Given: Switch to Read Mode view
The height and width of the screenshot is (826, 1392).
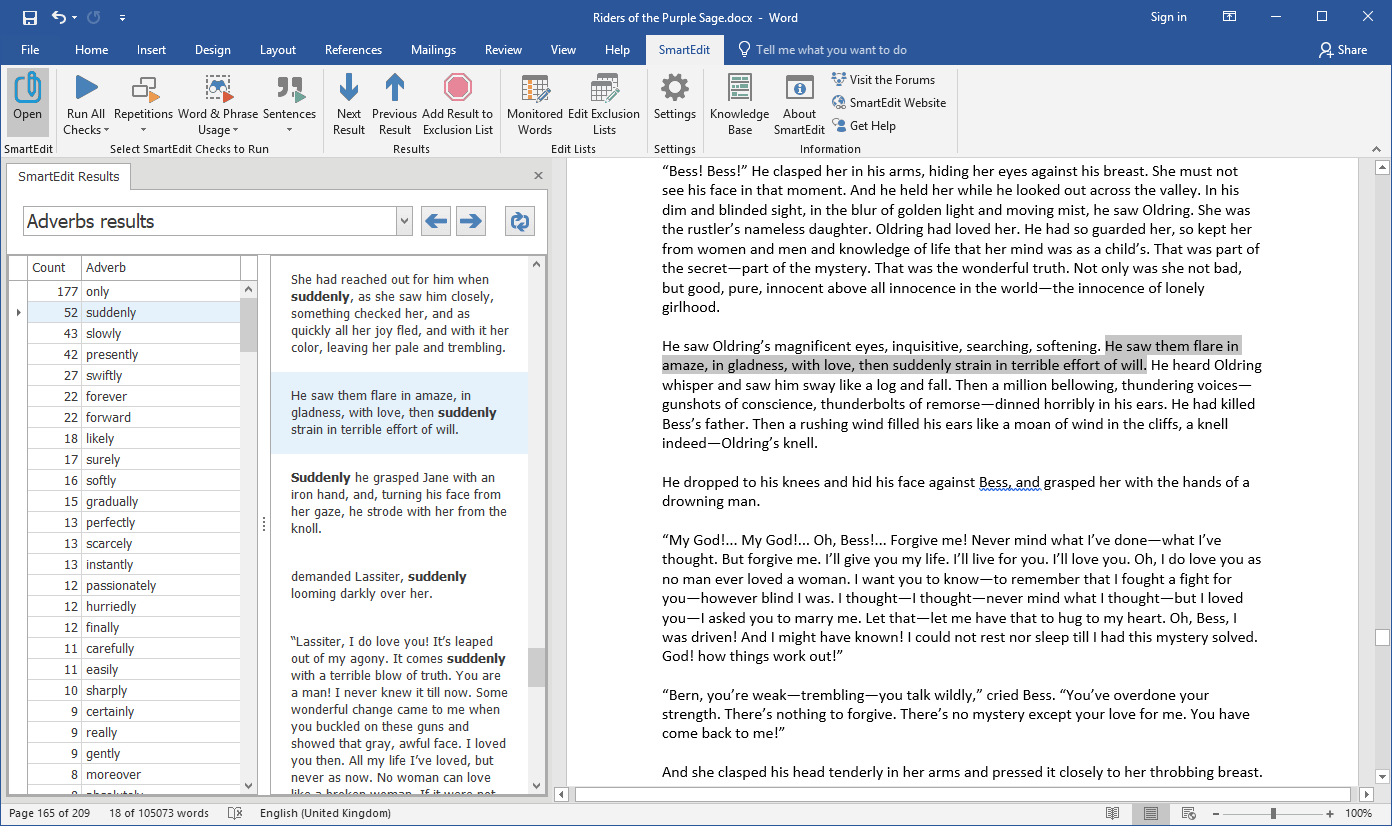Looking at the screenshot, I should point(1111,813).
